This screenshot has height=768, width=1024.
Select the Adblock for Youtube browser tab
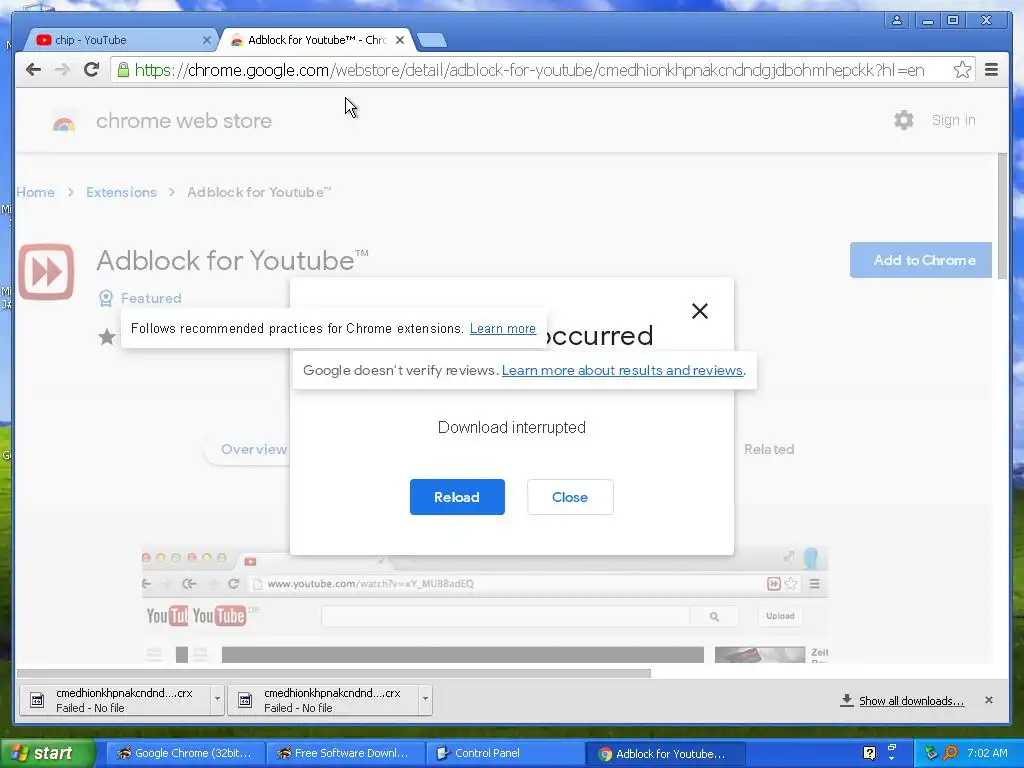(319, 40)
